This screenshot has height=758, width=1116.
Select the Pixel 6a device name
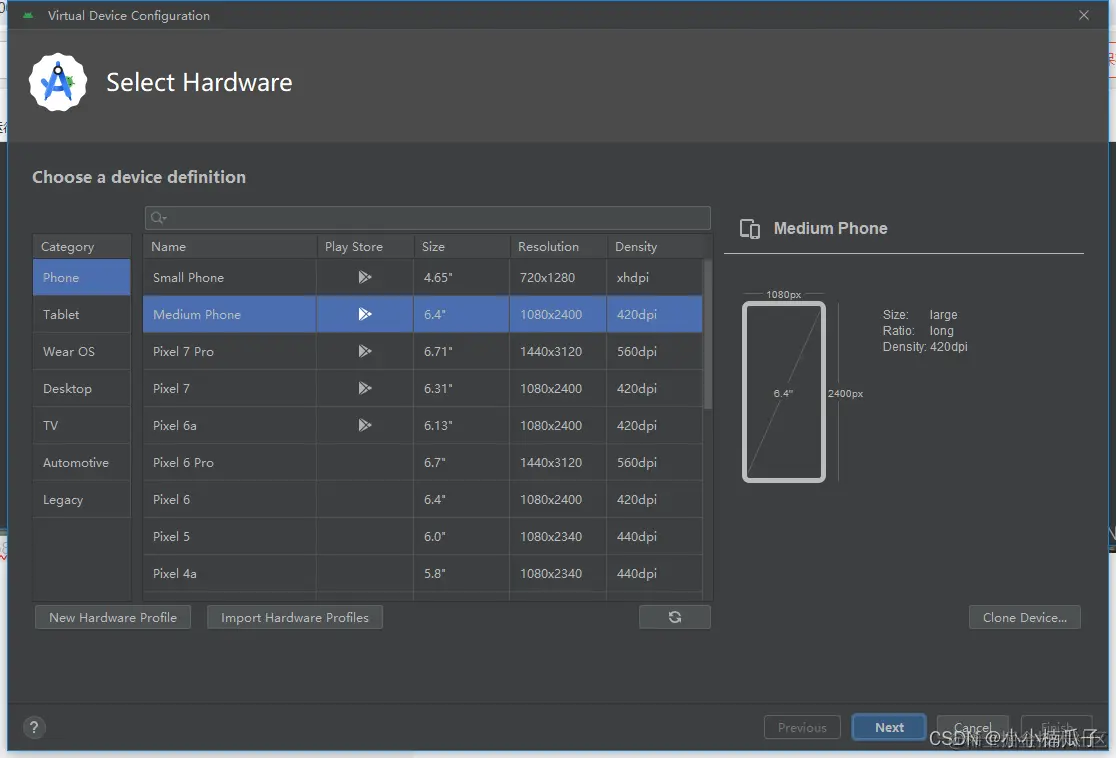tap(174, 426)
